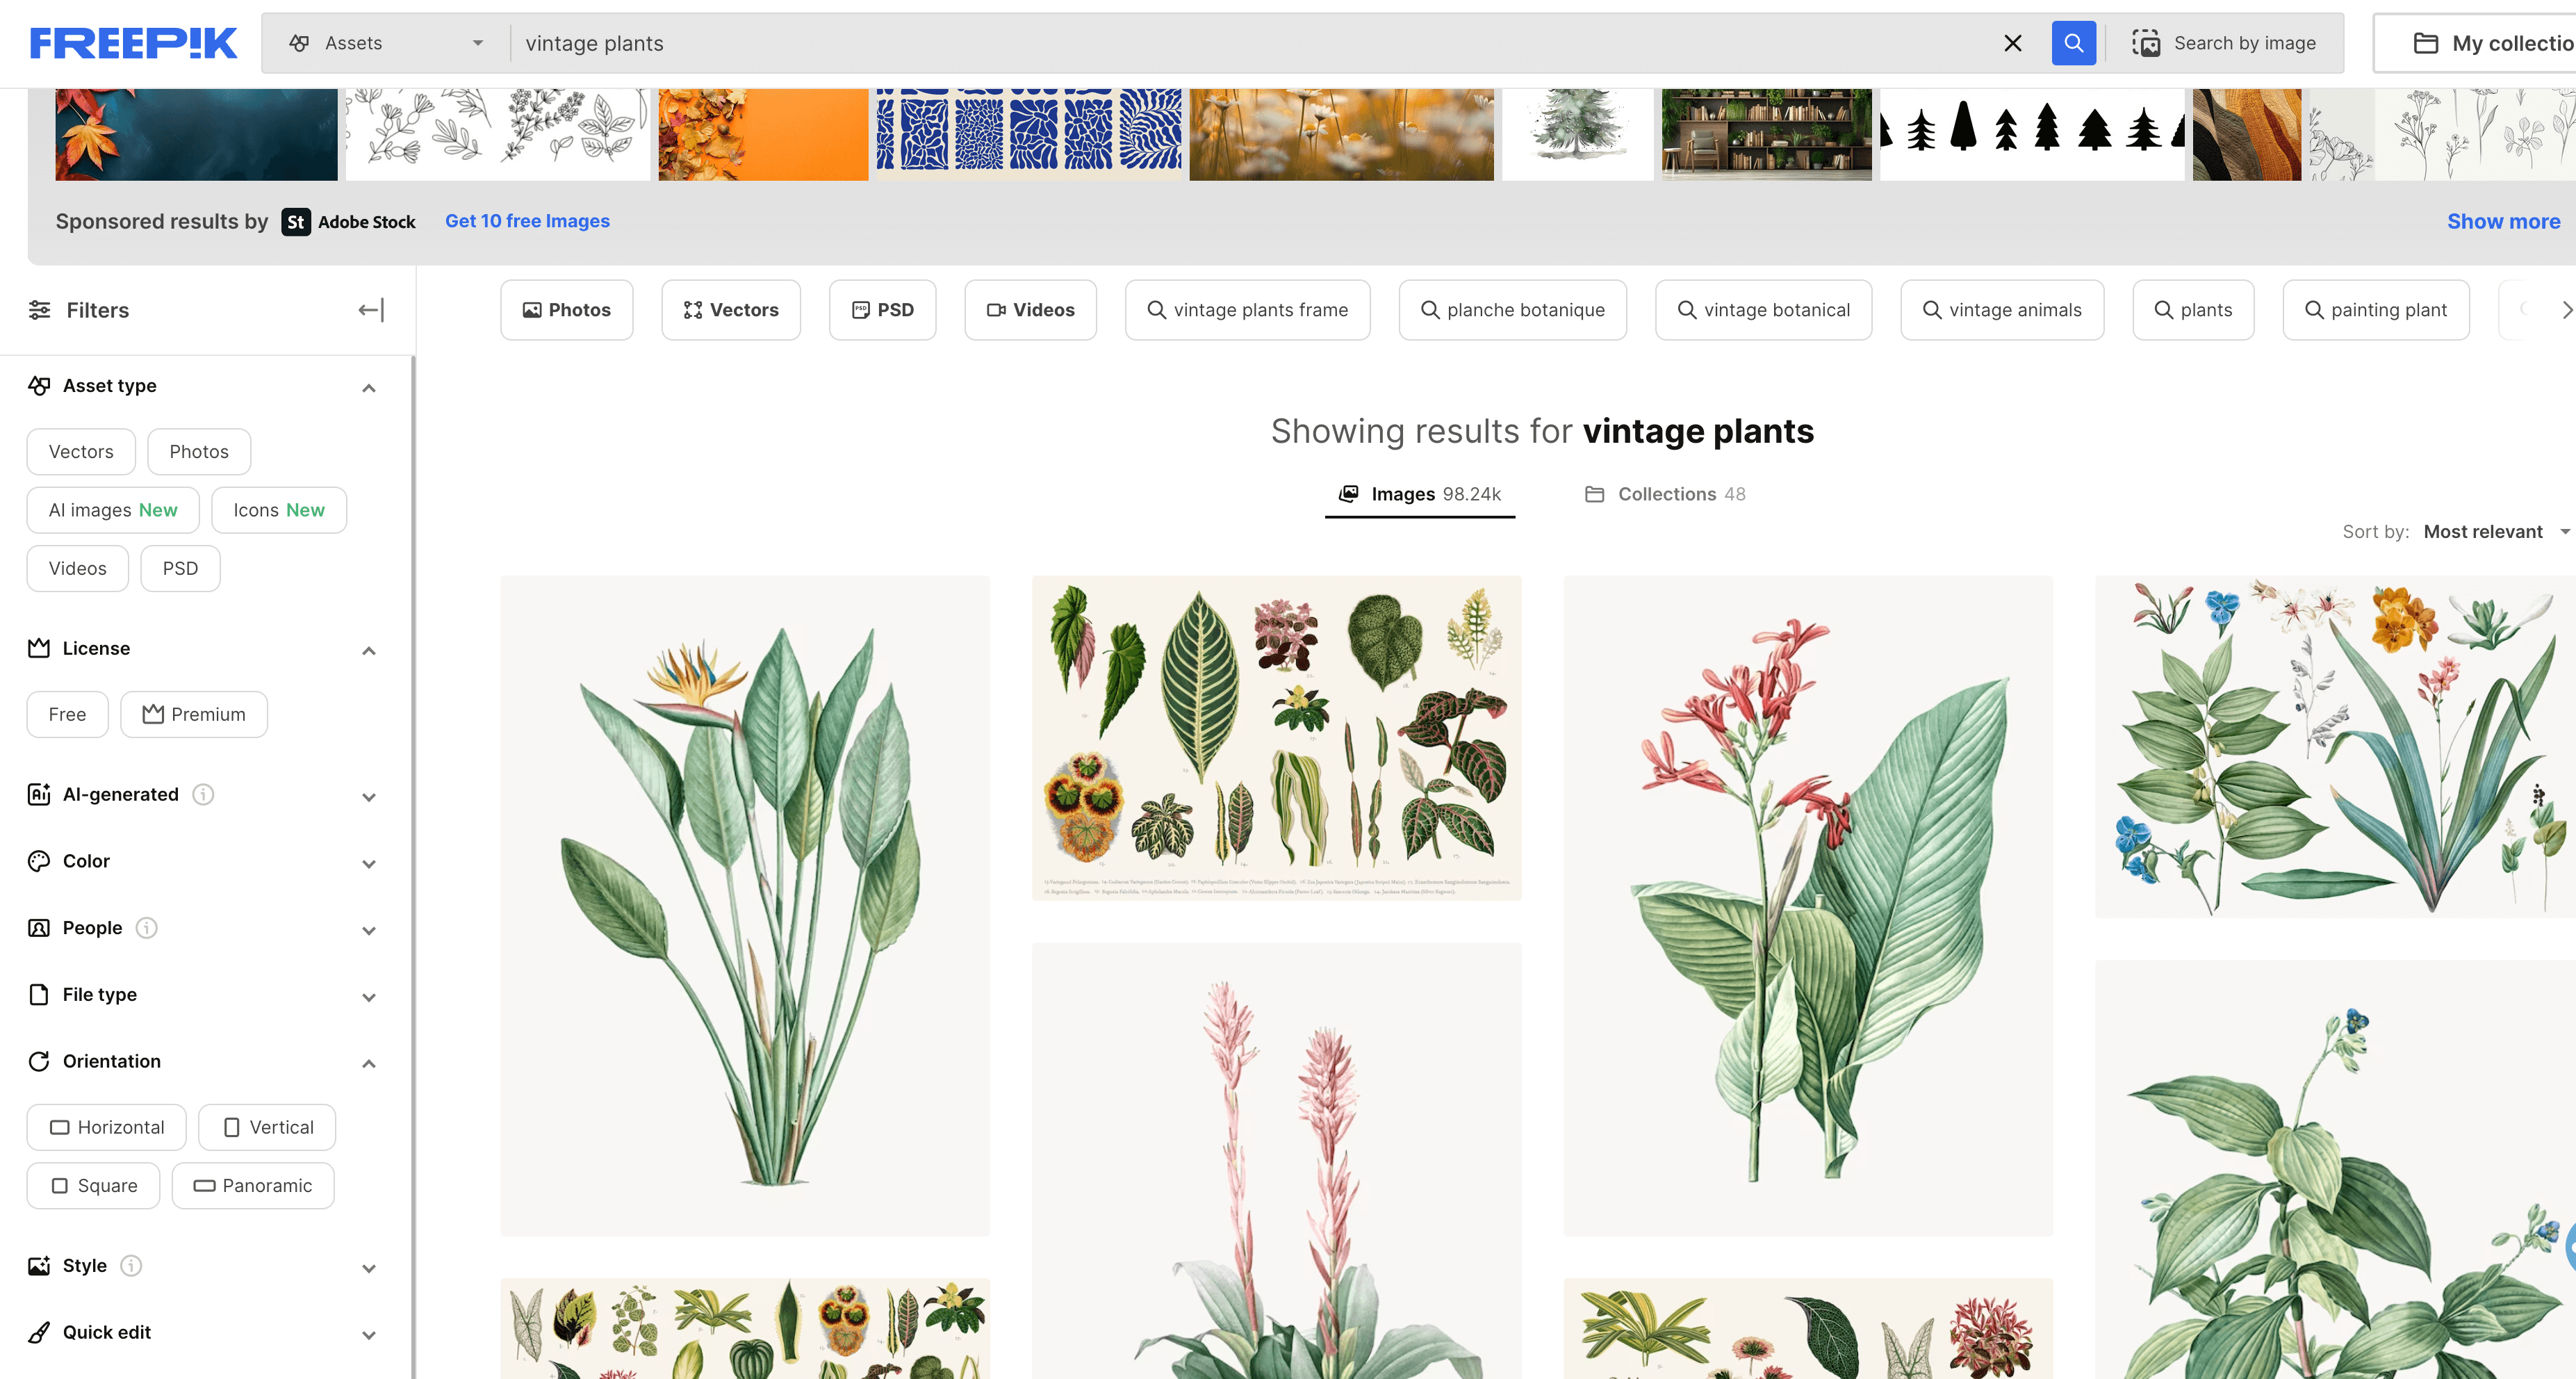Click the vintage plants search input
This screenshot has width=2576, height=1379.
point(1250,43)
